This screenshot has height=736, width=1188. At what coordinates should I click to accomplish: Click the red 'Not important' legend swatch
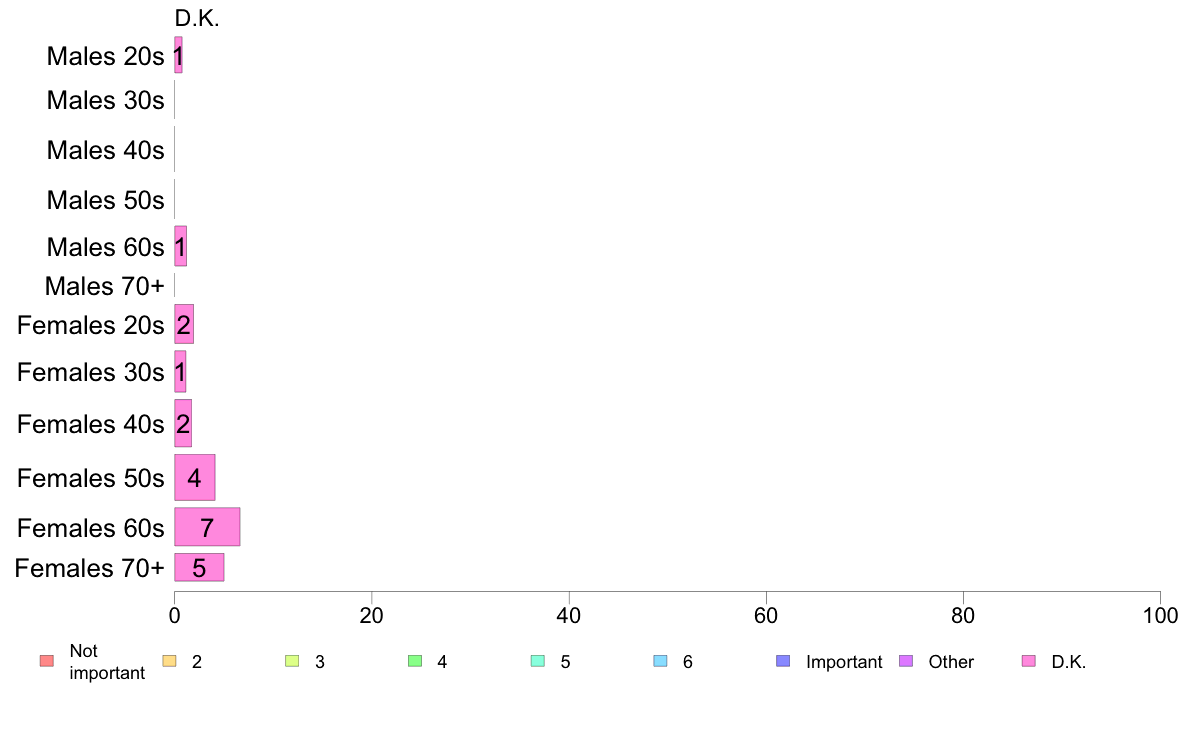tap(46, 661)
